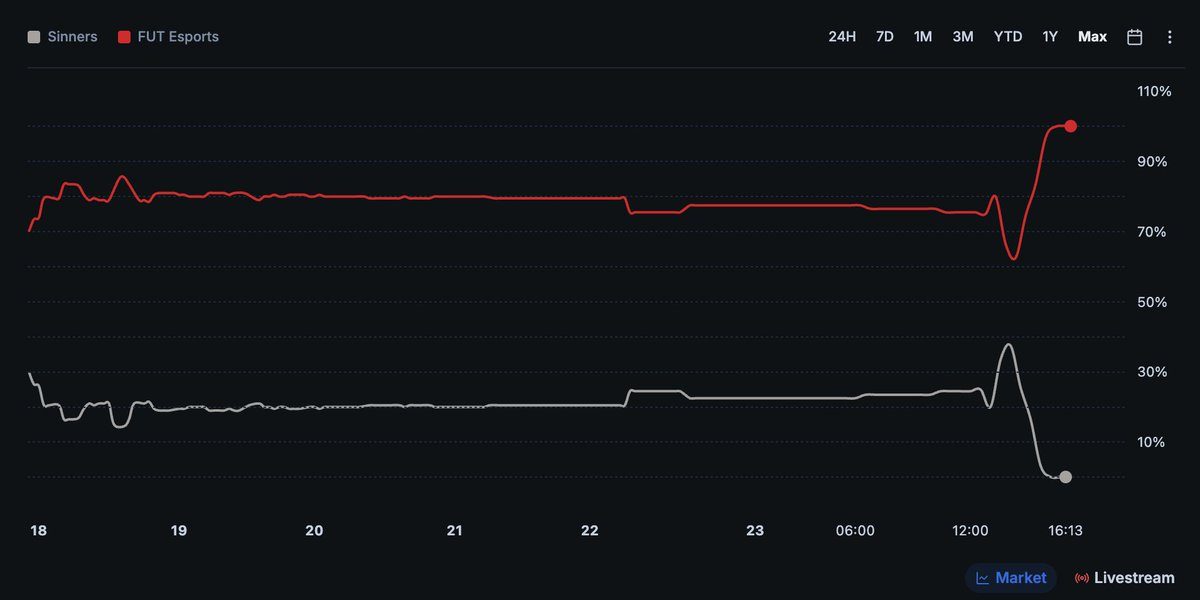1200x600 pixels.
Task: Click the 19 date axis label
Action: tap(179, 531)
